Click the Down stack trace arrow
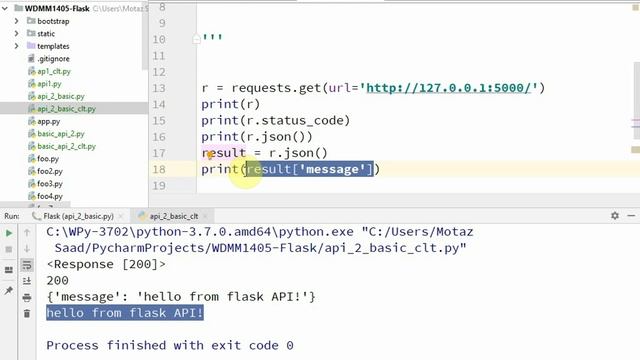The image size is (640, 360). [27, 249]
